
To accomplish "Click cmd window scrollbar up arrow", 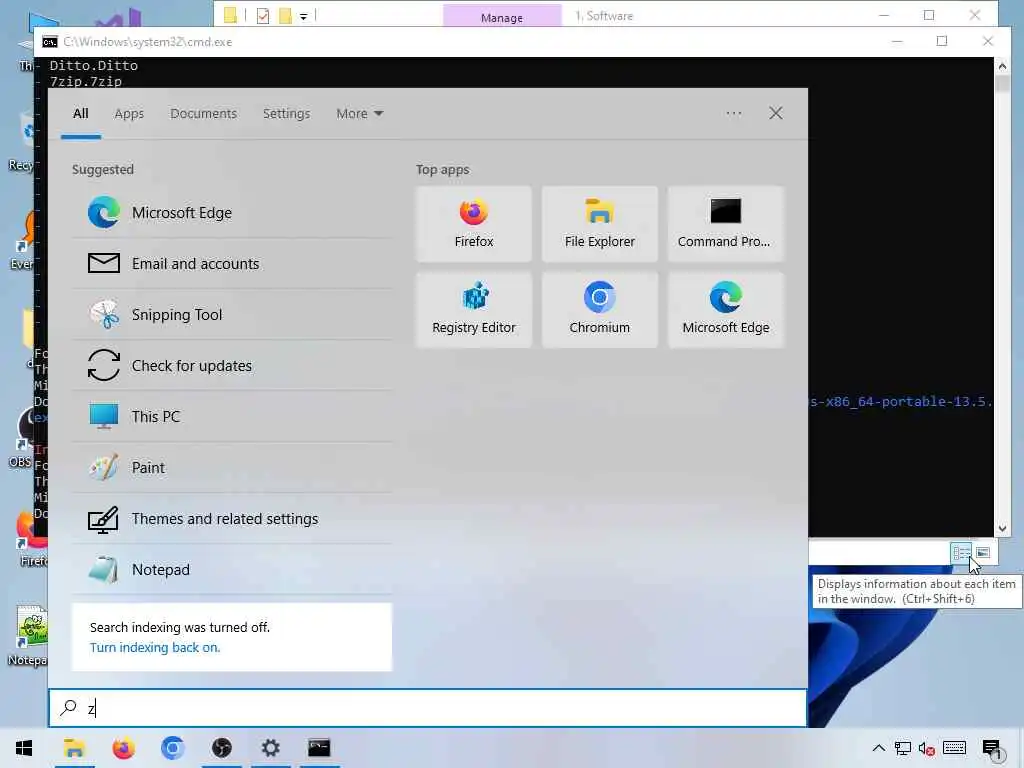I will pos(1002,65).
